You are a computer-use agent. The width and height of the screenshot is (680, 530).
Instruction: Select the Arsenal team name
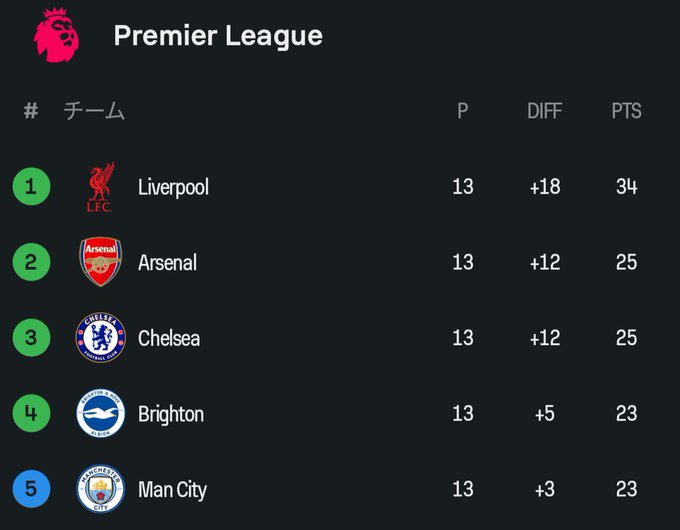pos(167,262)
